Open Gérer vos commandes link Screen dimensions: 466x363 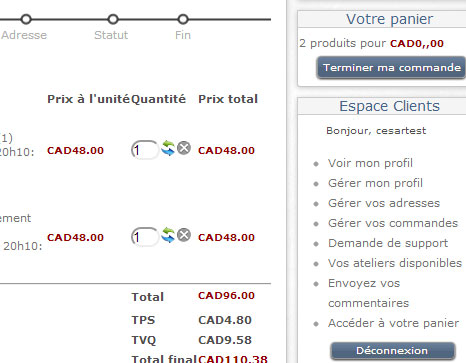(x=393, y=223)
